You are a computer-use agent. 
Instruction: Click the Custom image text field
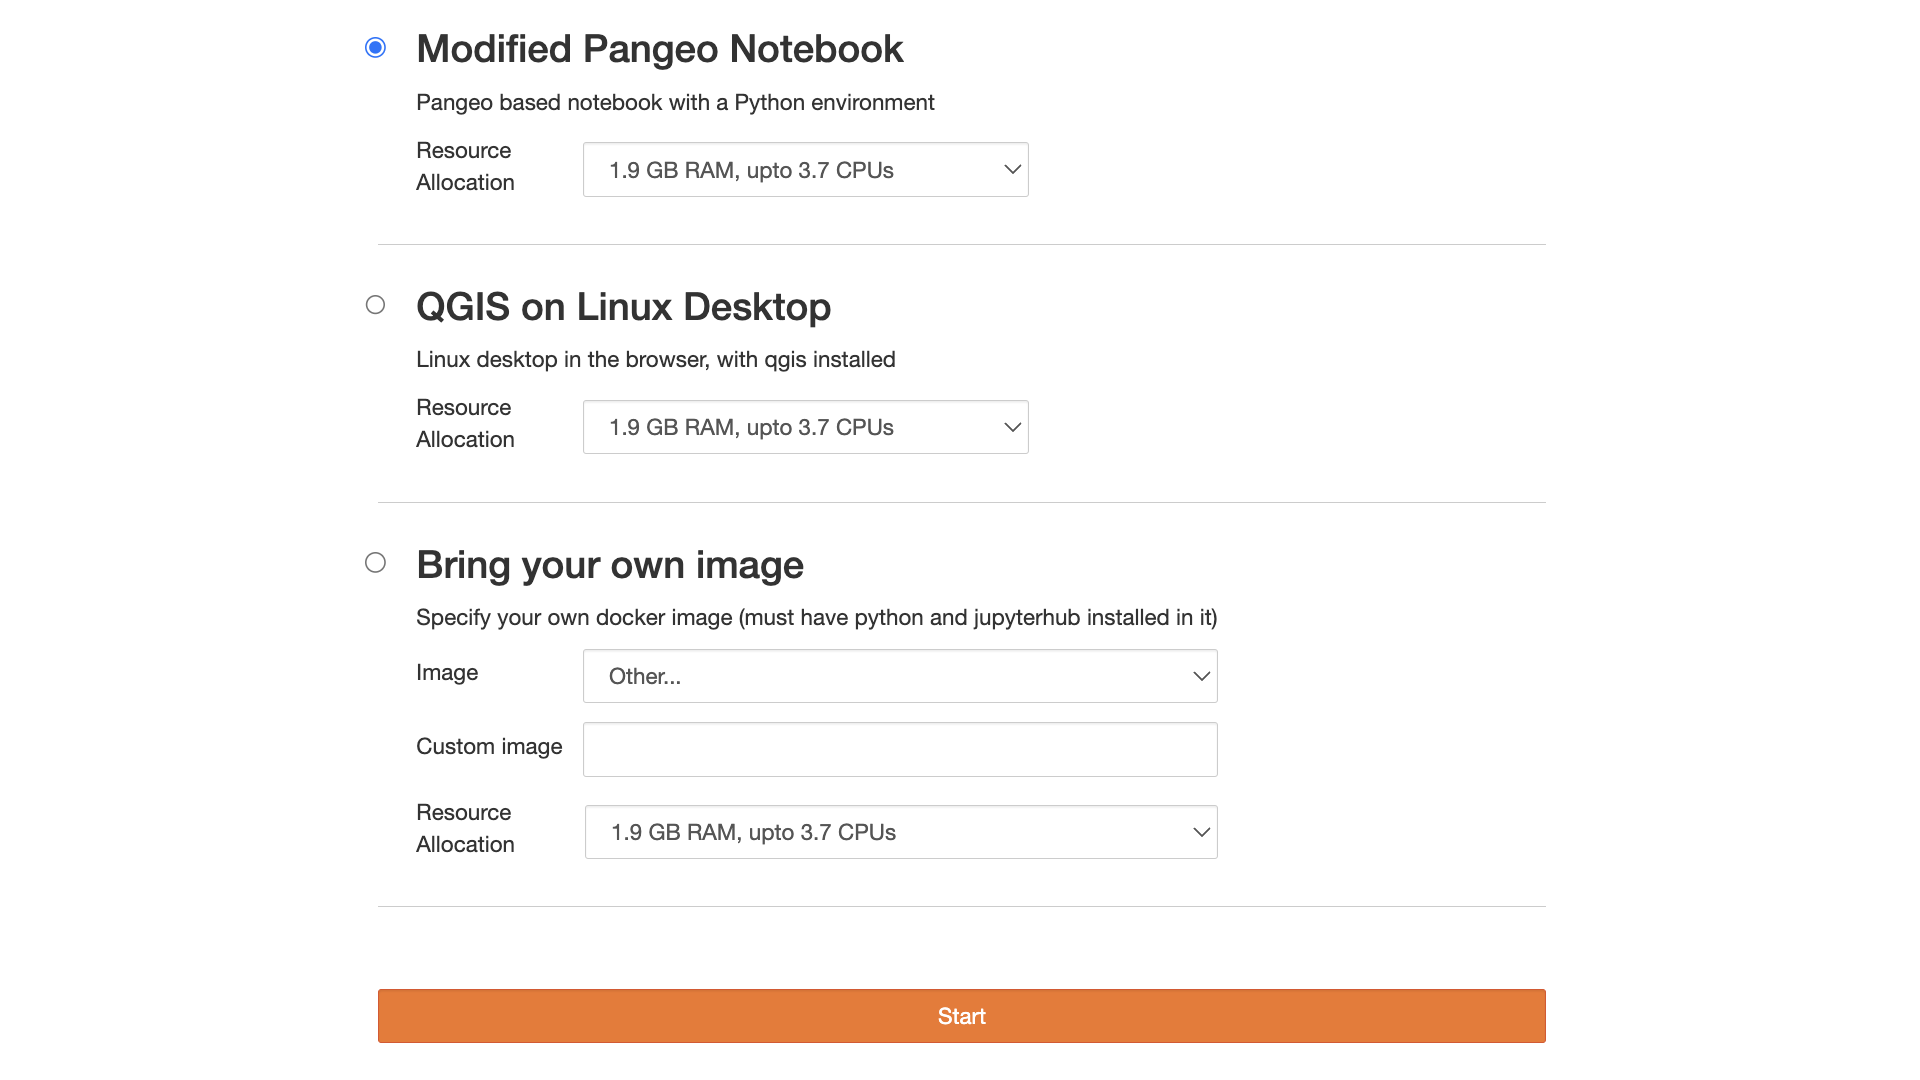coord(900,750)
